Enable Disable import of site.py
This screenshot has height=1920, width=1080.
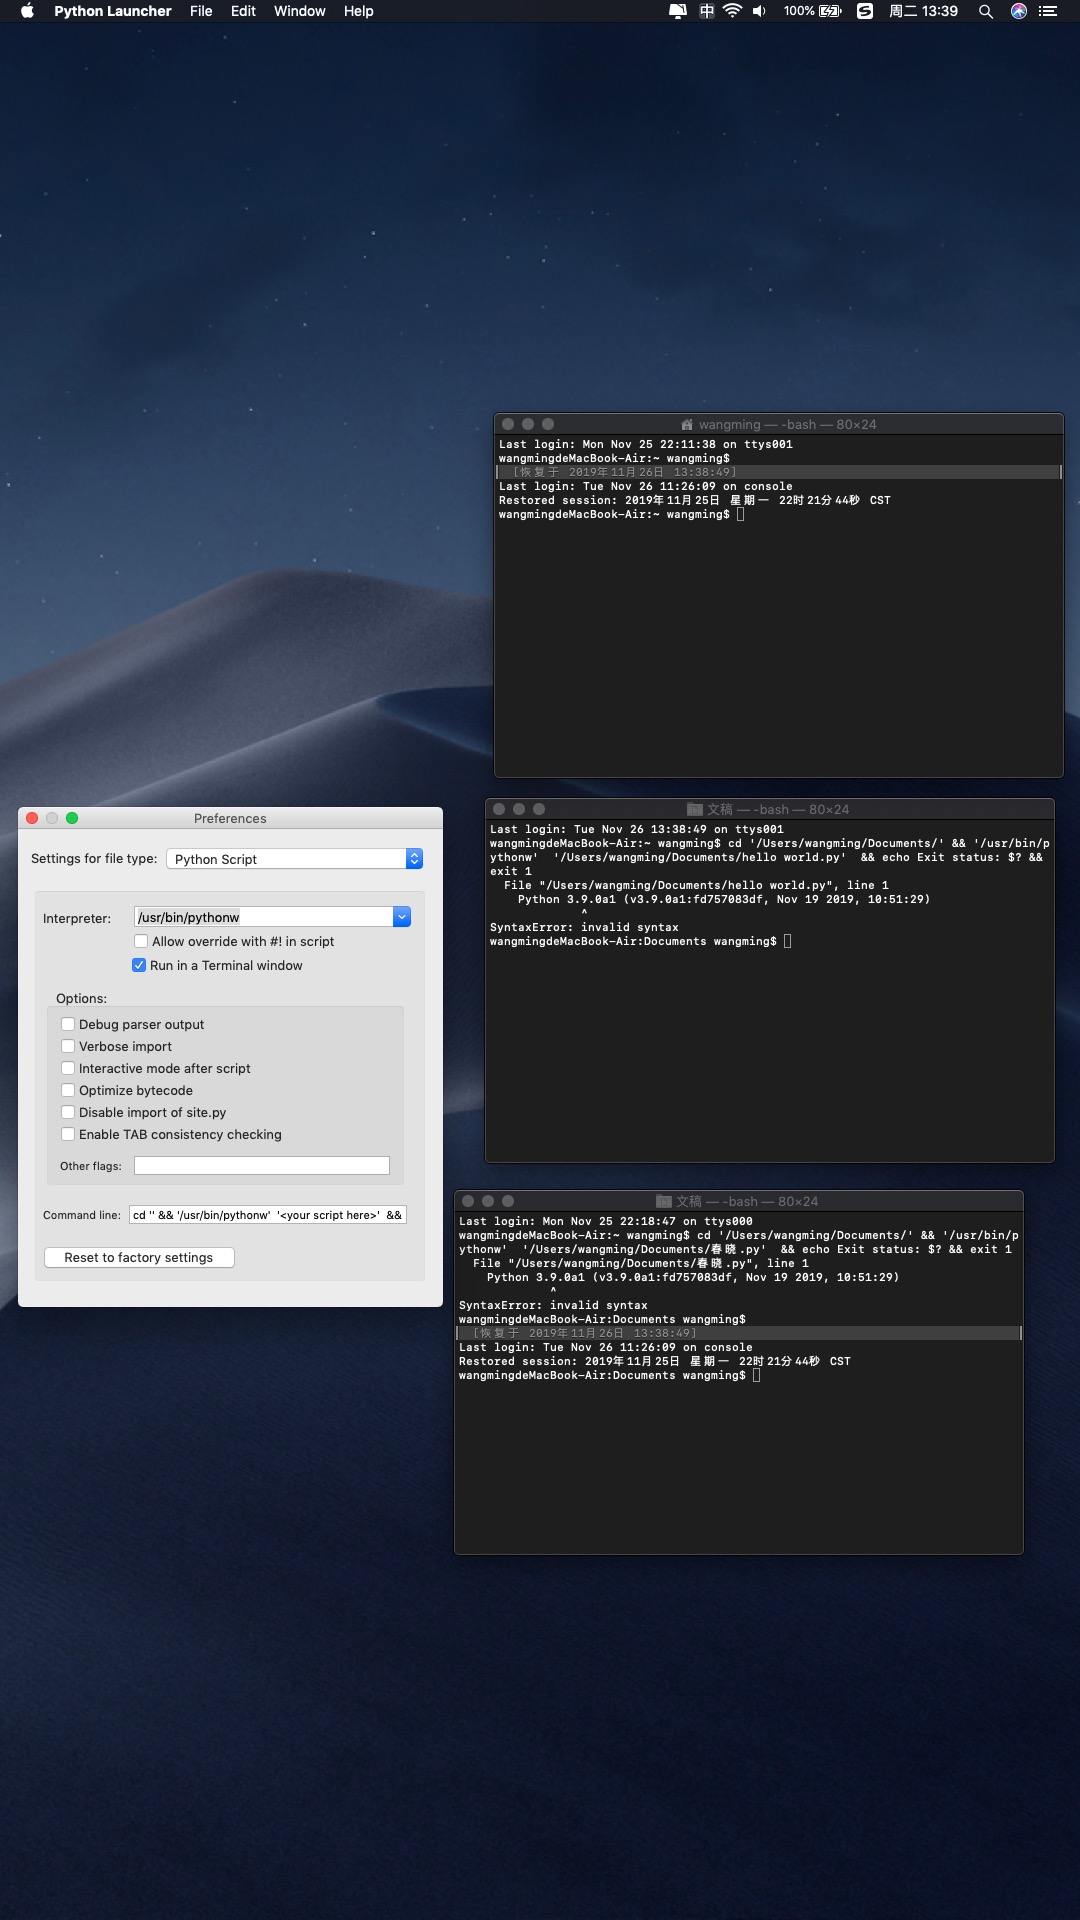[68, 1112]
